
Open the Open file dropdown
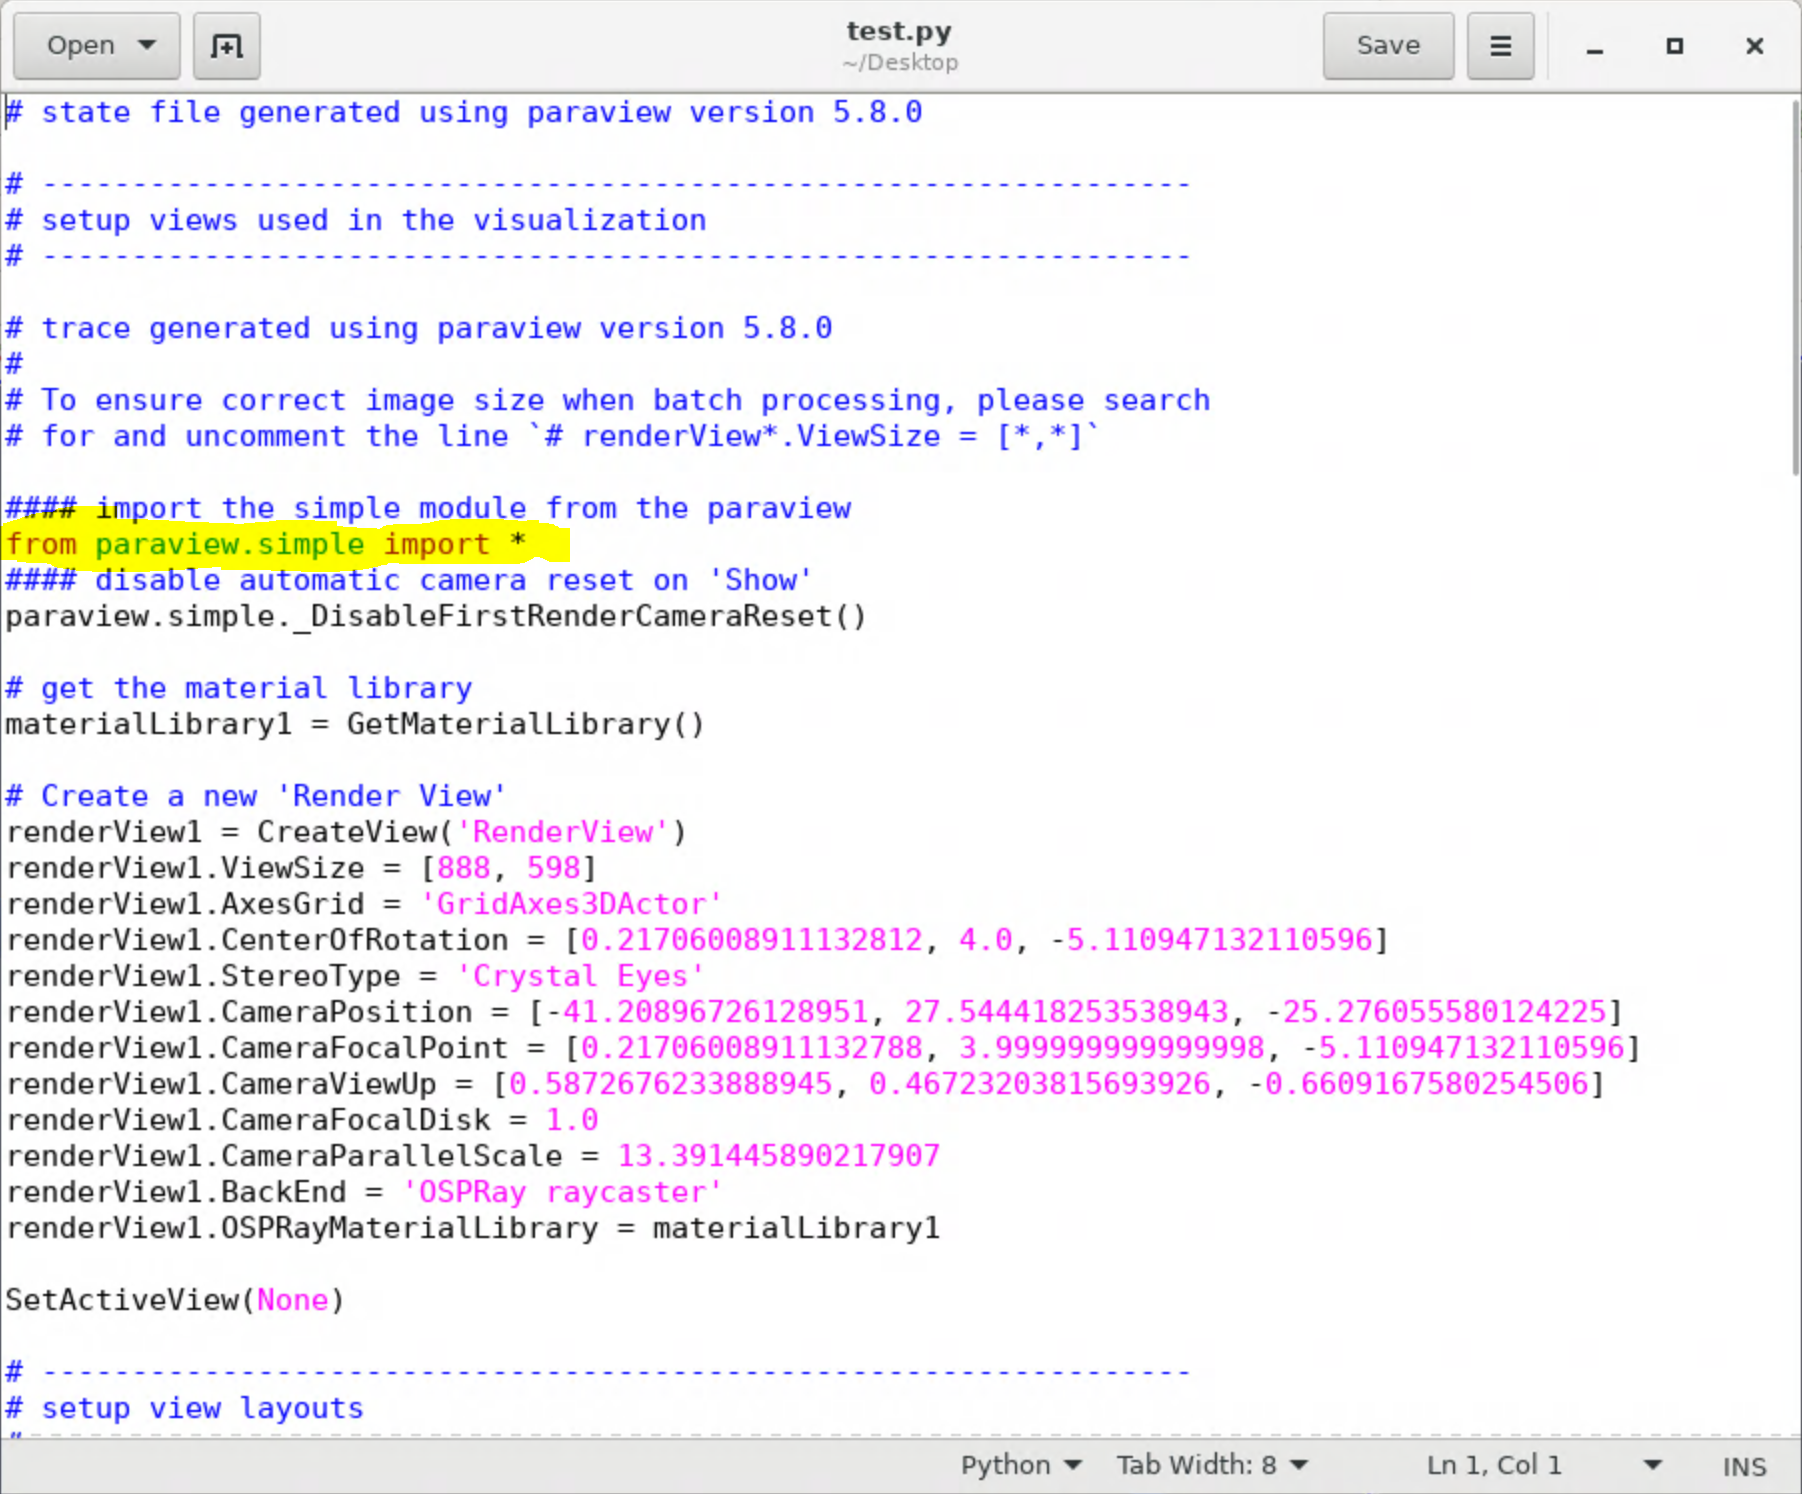pyautogui.click(x=97, y=46)
